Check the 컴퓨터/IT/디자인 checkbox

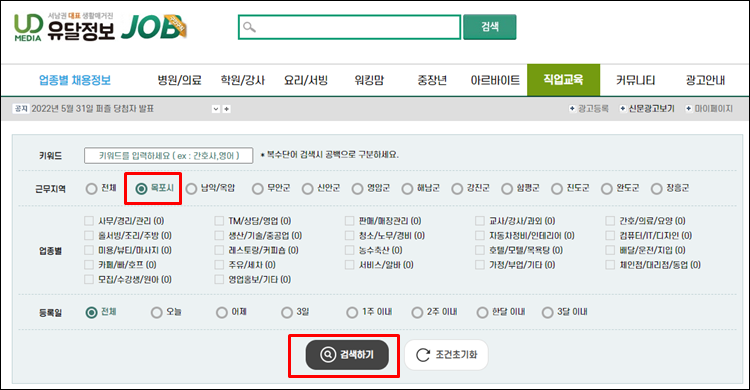tap(610, 235)
